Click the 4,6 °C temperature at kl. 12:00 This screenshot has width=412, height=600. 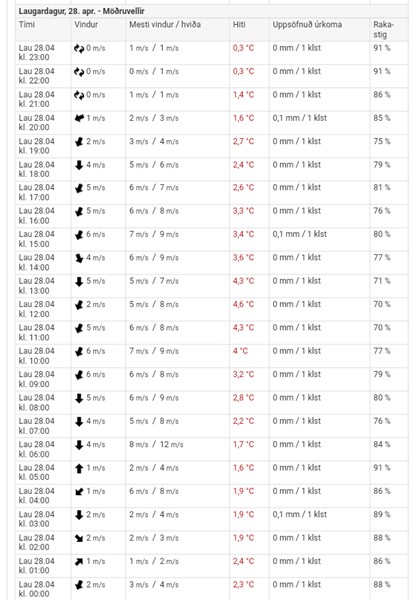point(243,305)
